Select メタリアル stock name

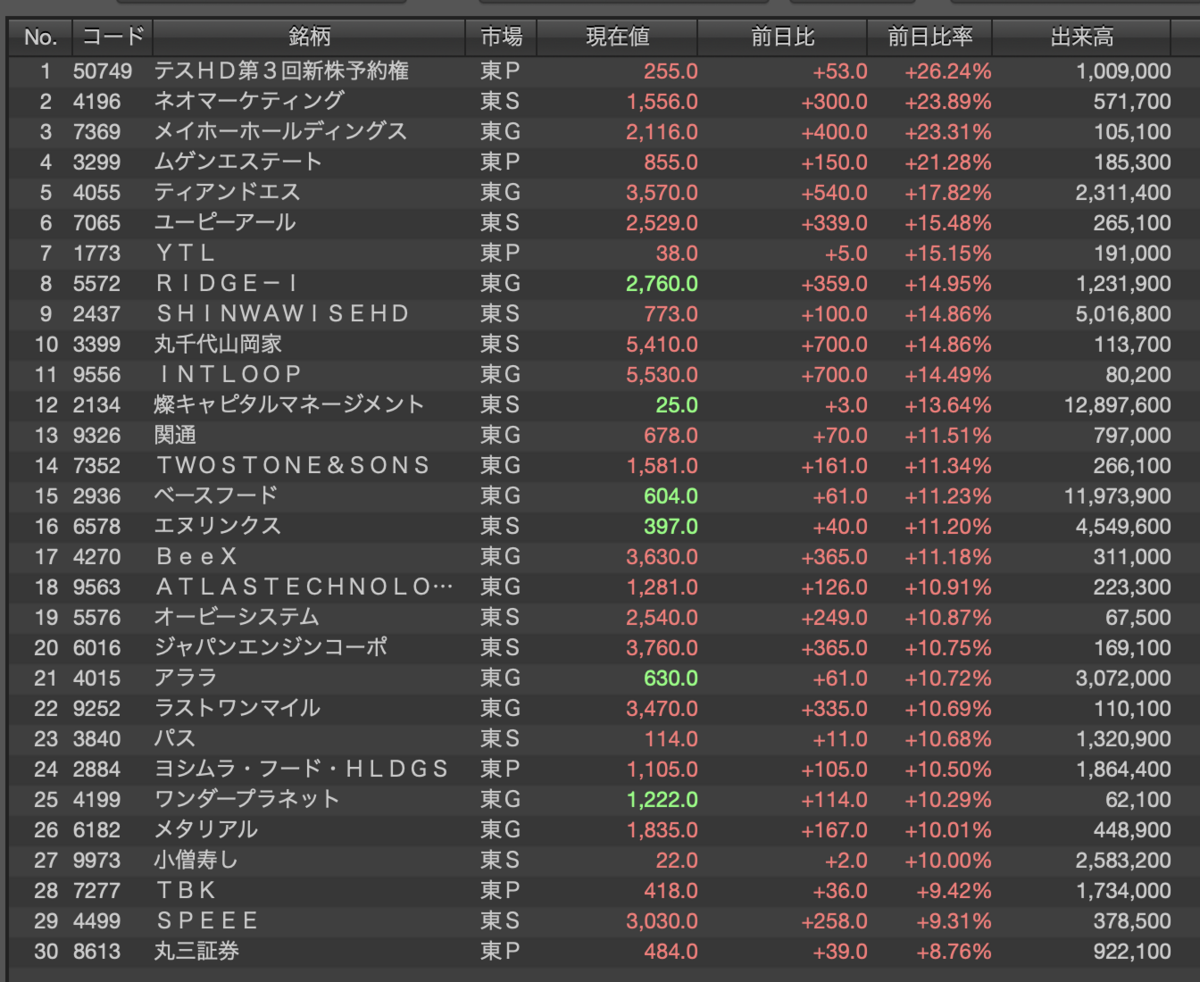click(206, 830)
